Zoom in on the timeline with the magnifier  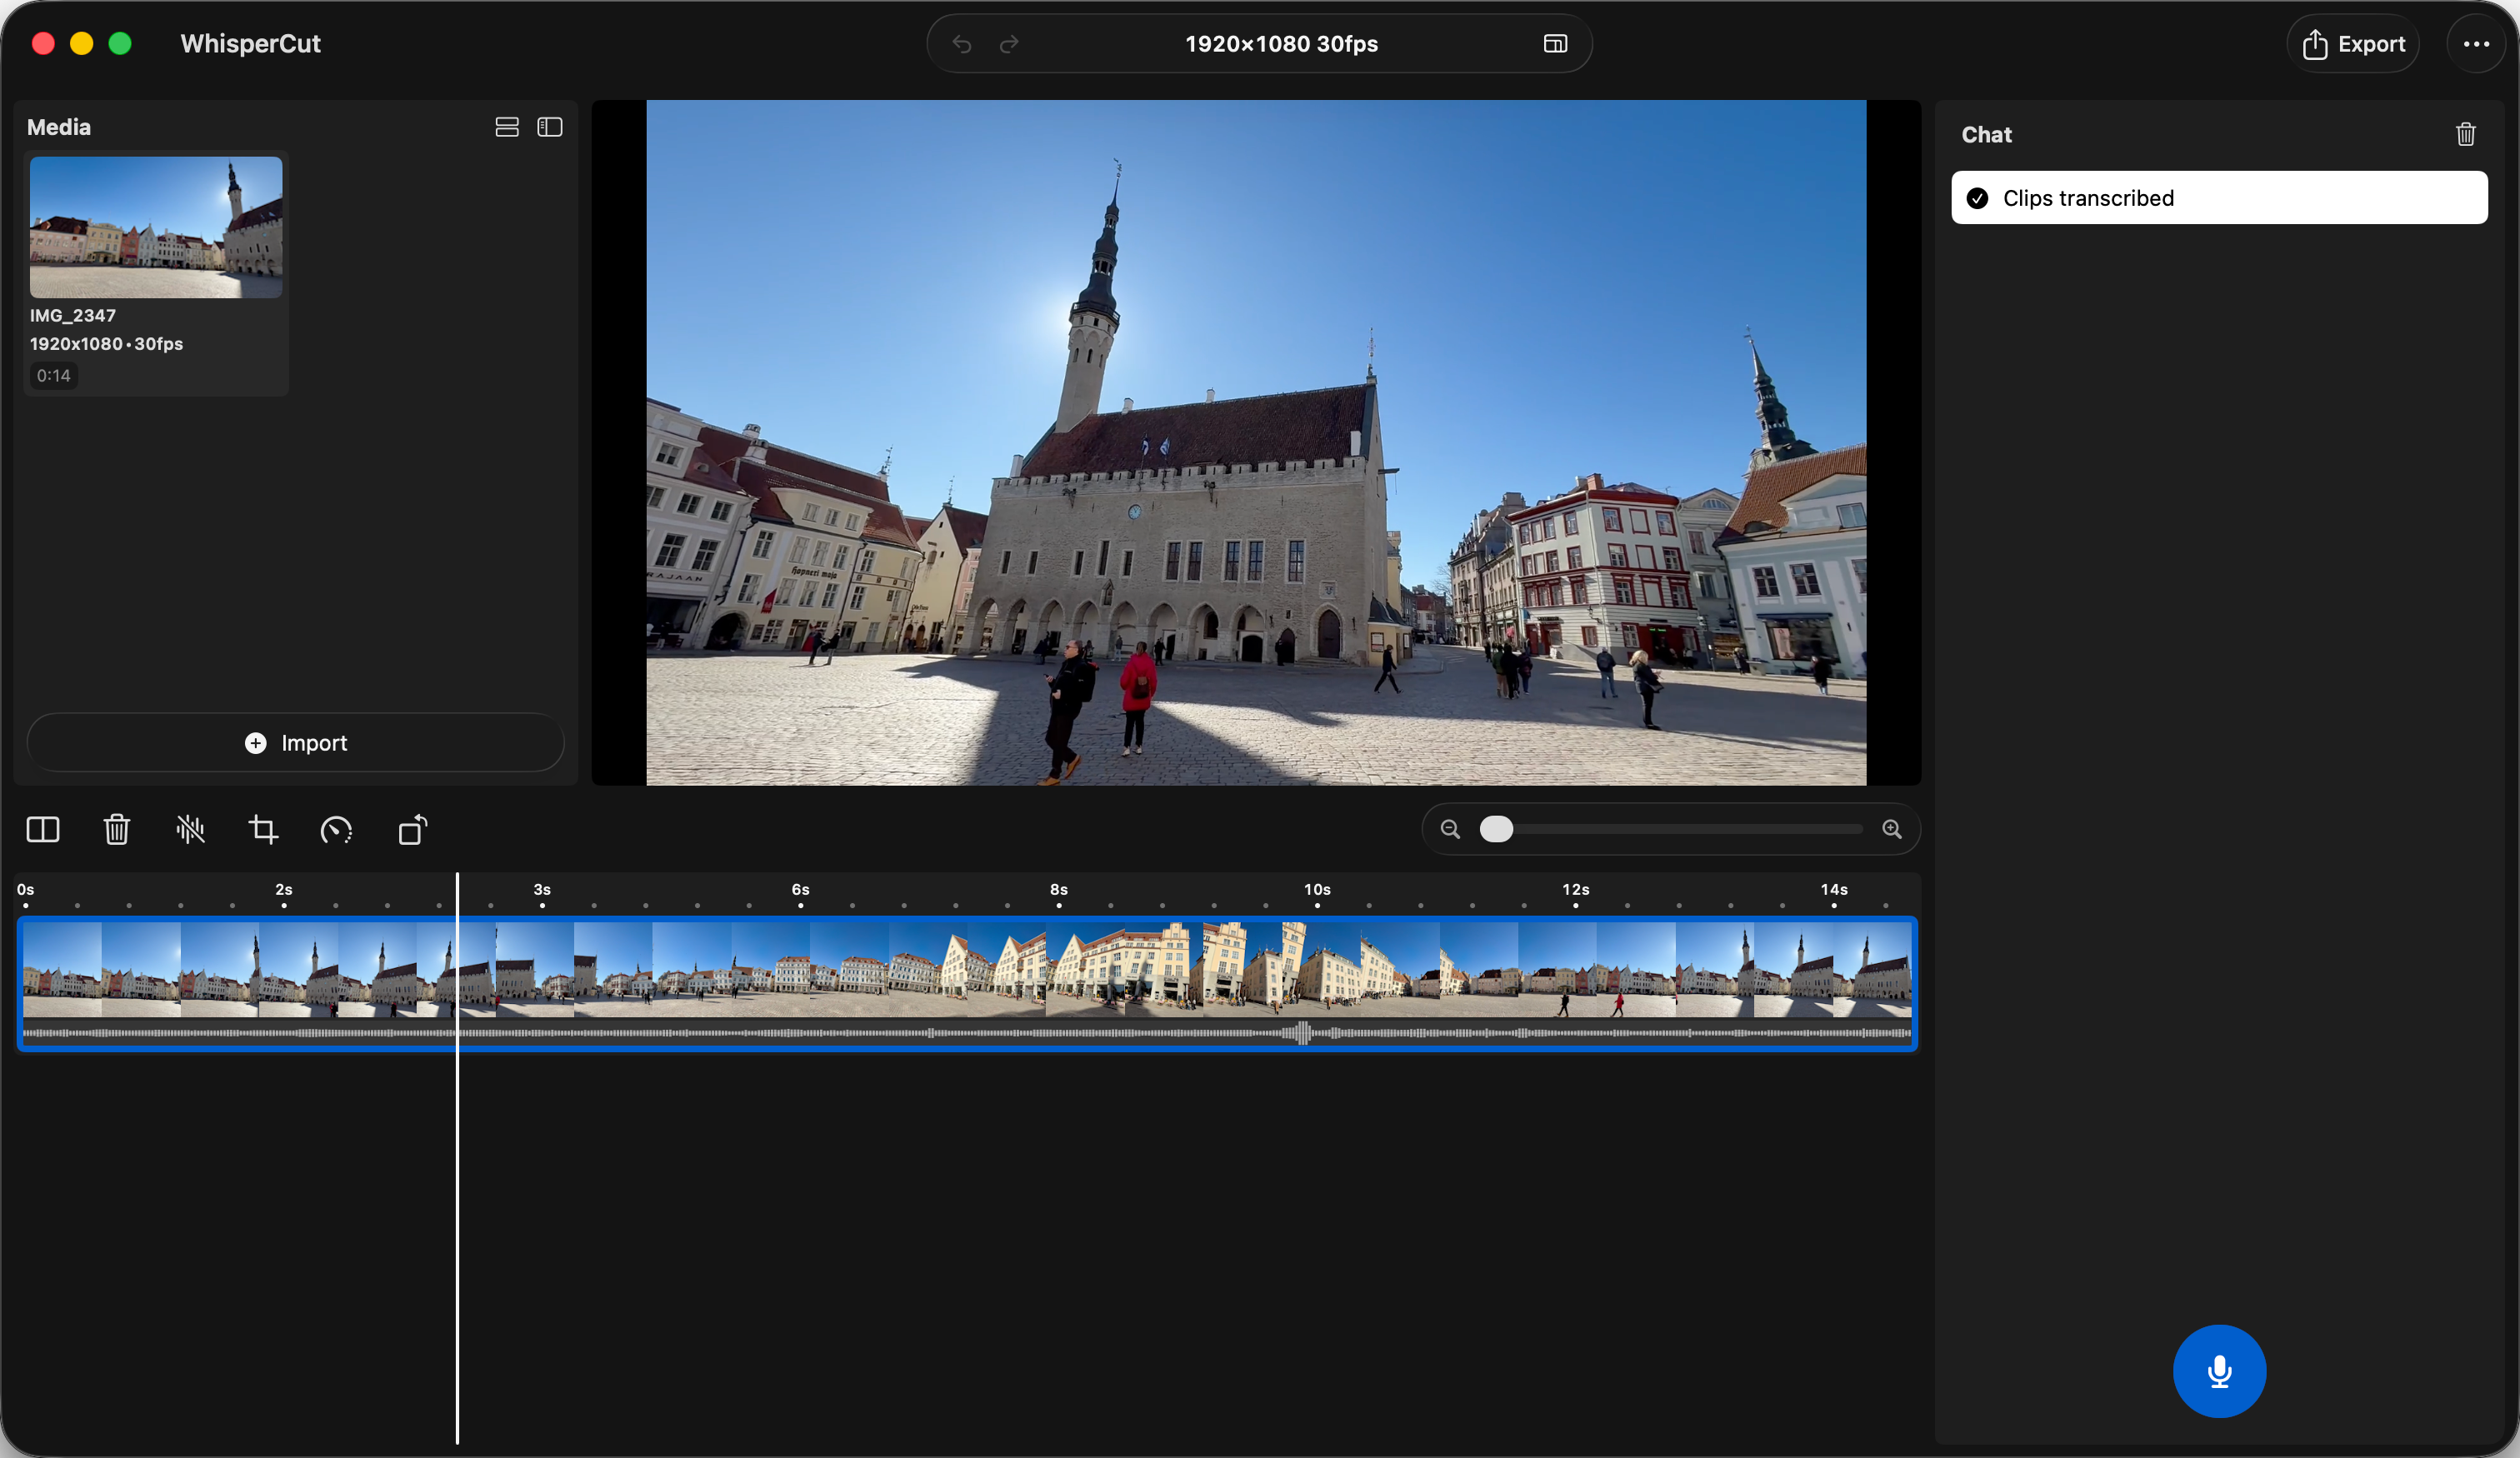pos(1891,829)
